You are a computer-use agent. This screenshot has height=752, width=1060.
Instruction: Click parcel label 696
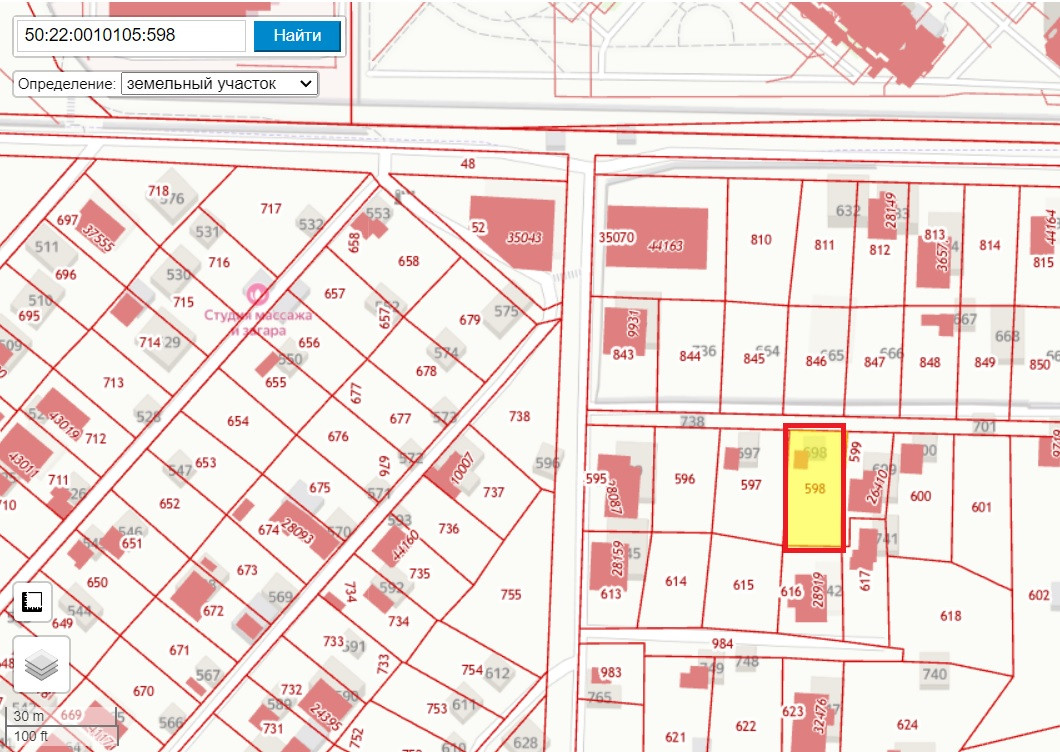coord(66,275)
